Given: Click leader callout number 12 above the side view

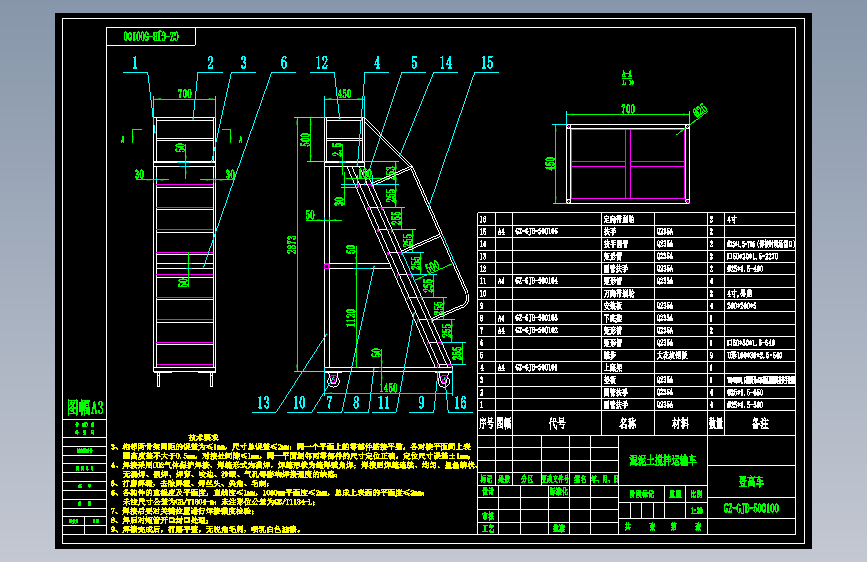Looking at the screenshot, I should [x=322, y=63].
